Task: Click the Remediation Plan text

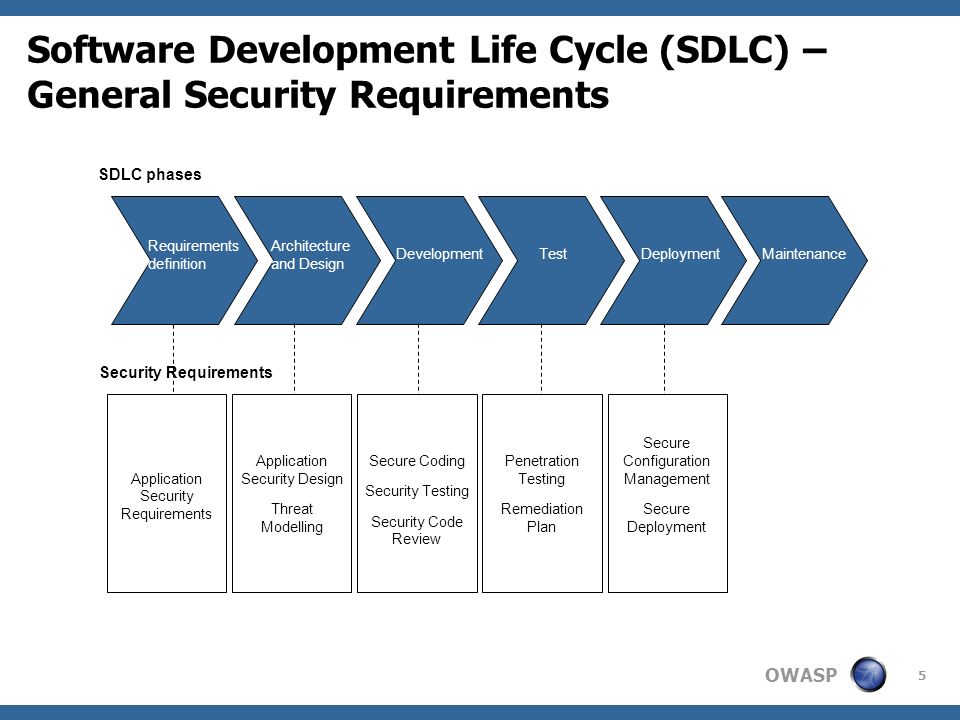Action: pos(542,518)
